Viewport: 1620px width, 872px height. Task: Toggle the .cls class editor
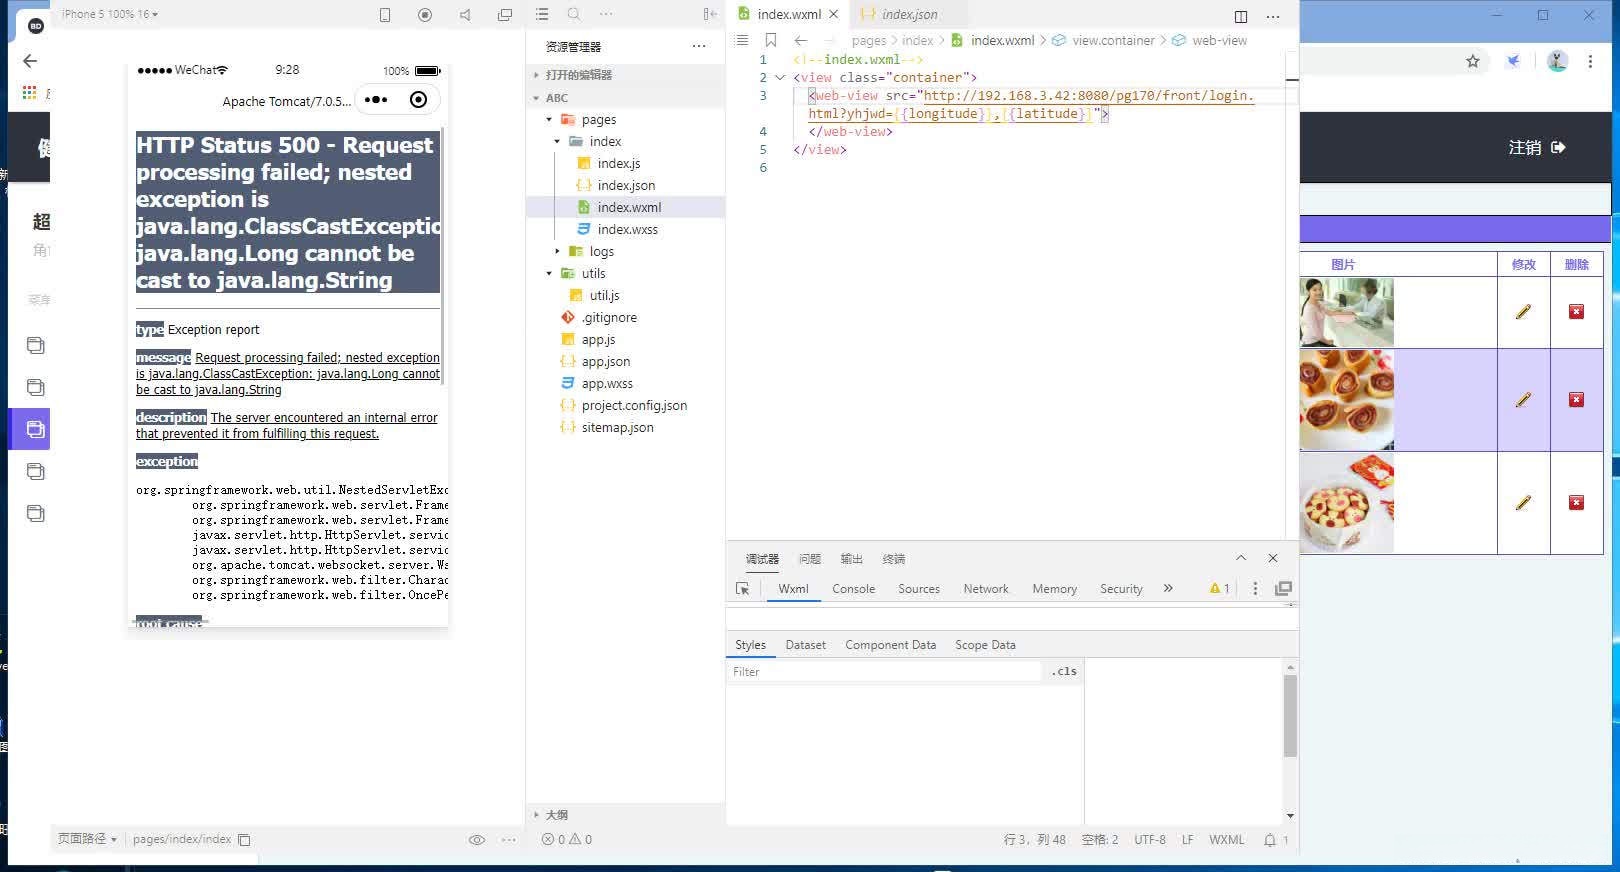point(1064,672)
